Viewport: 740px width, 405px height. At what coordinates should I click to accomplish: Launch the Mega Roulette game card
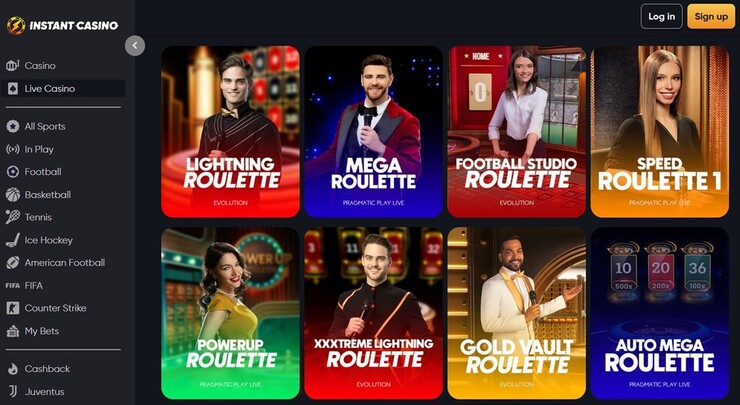(x=373, y=131)
